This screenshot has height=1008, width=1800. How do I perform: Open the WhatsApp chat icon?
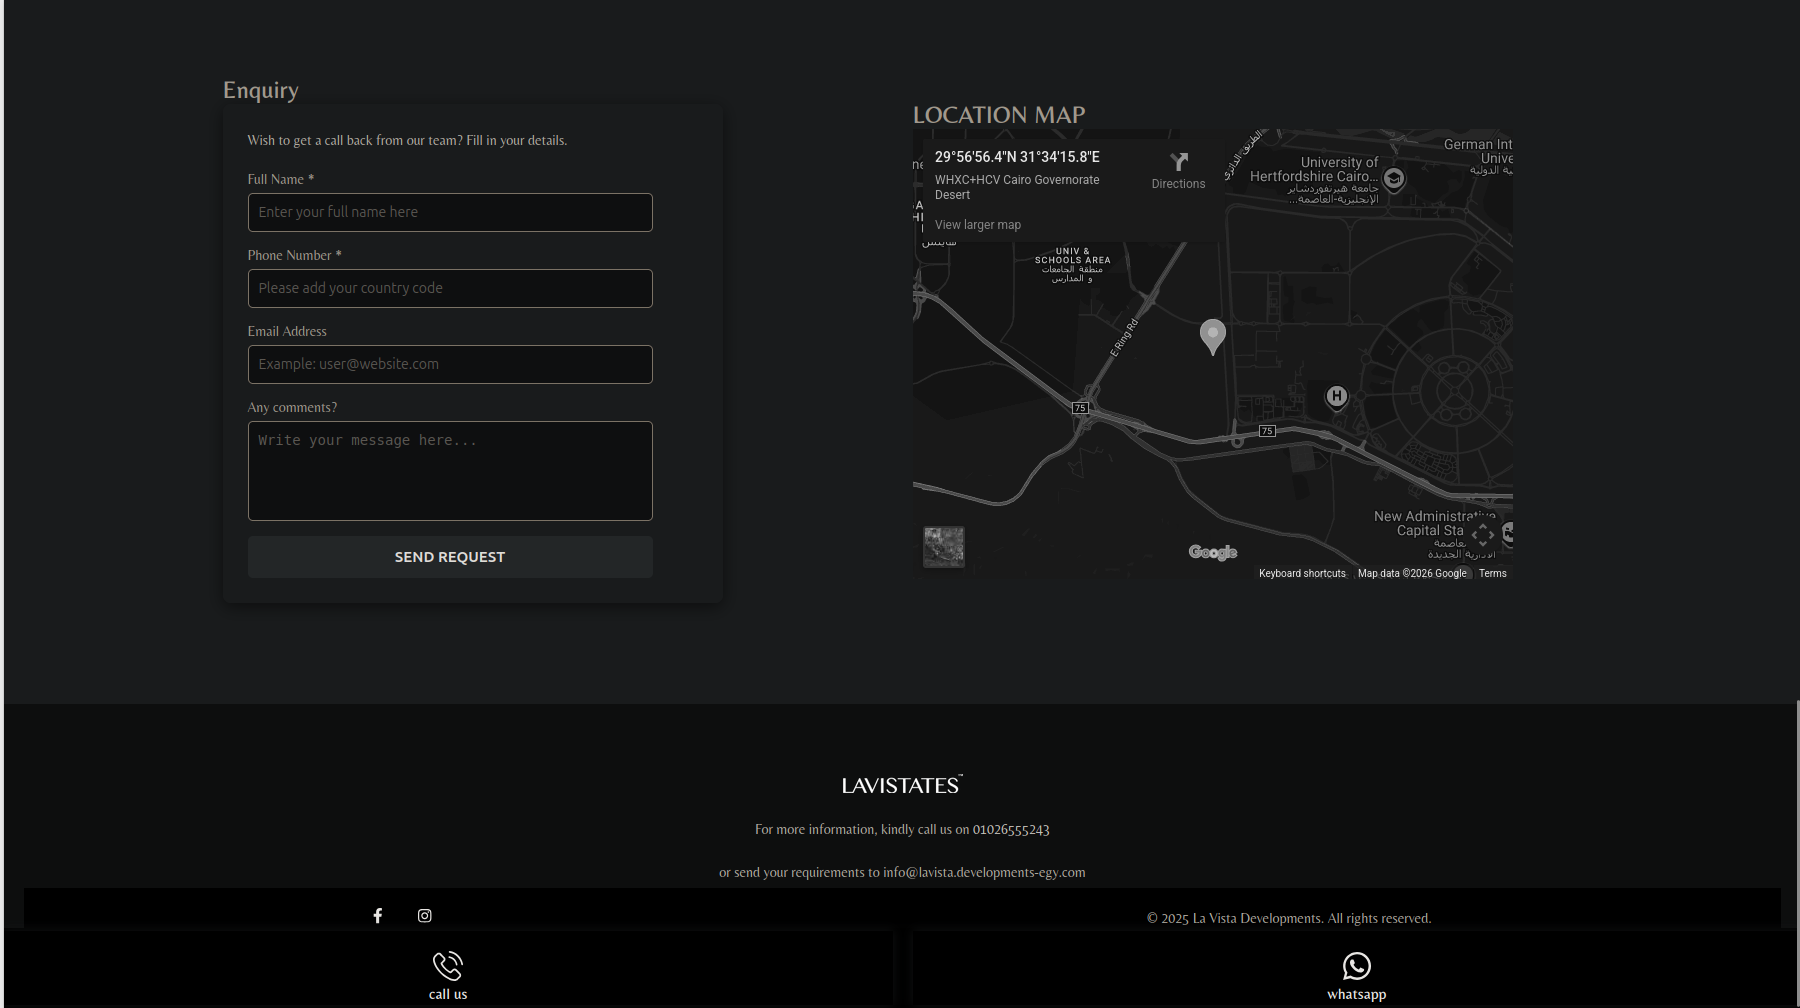coord(1356,966)
